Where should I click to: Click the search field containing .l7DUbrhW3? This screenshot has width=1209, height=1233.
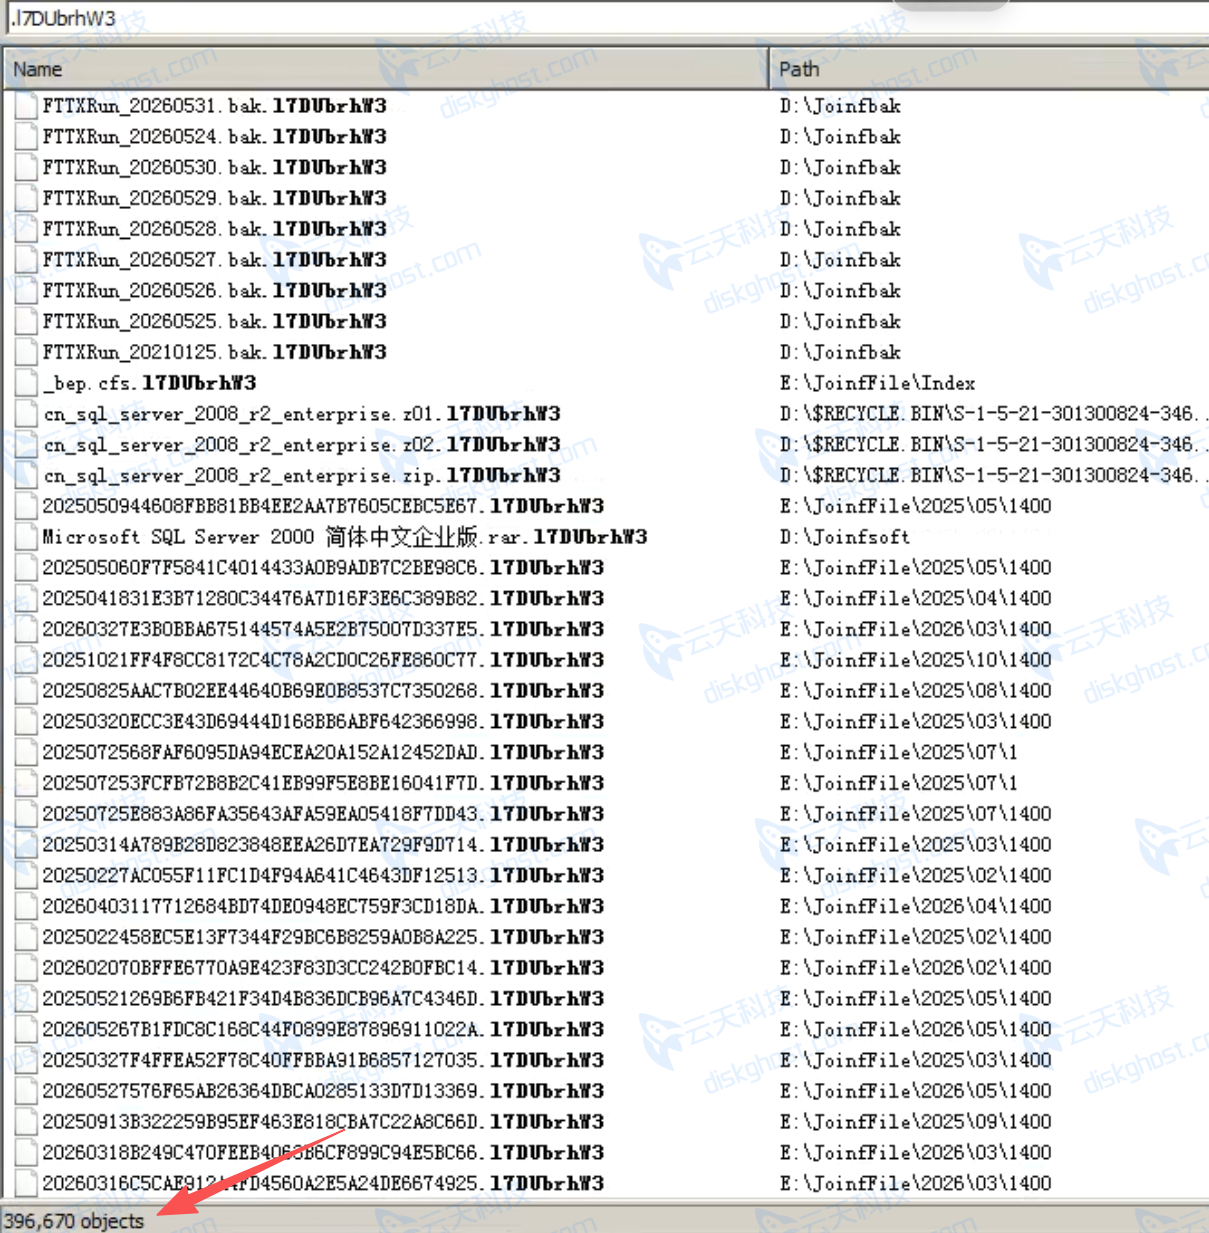(x=606, y=18)
